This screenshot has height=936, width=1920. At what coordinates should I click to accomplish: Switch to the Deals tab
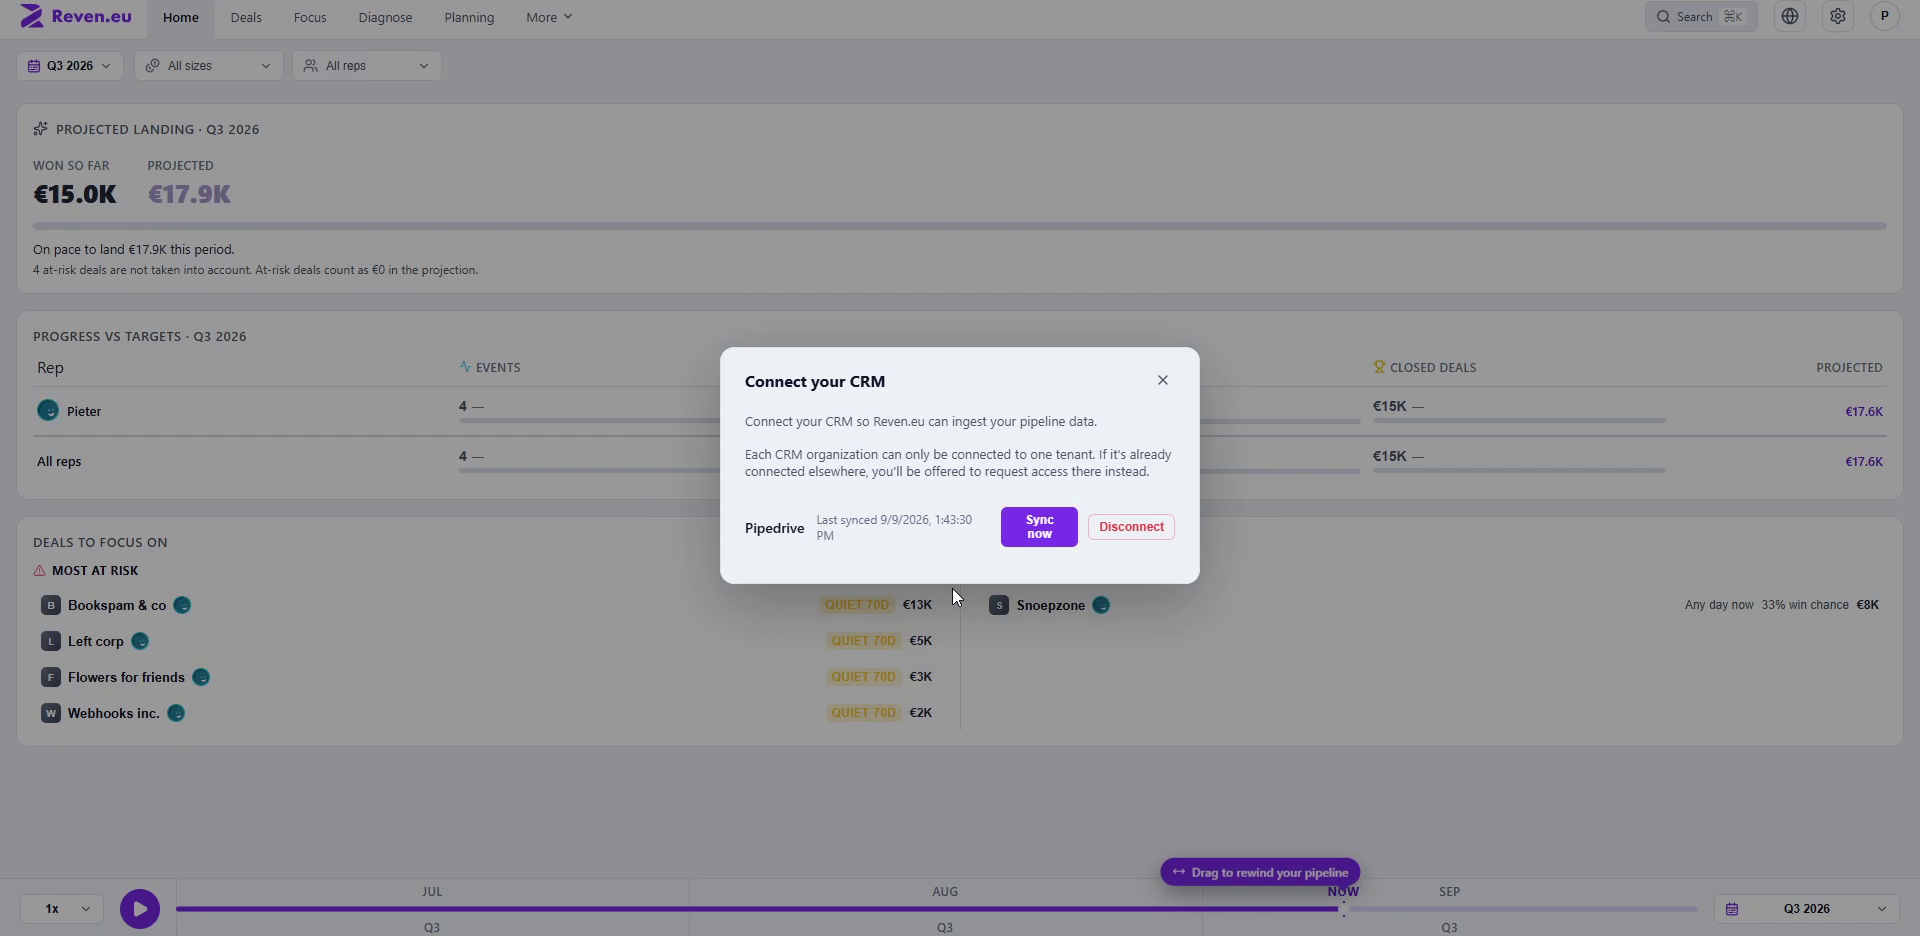(246, 17)
